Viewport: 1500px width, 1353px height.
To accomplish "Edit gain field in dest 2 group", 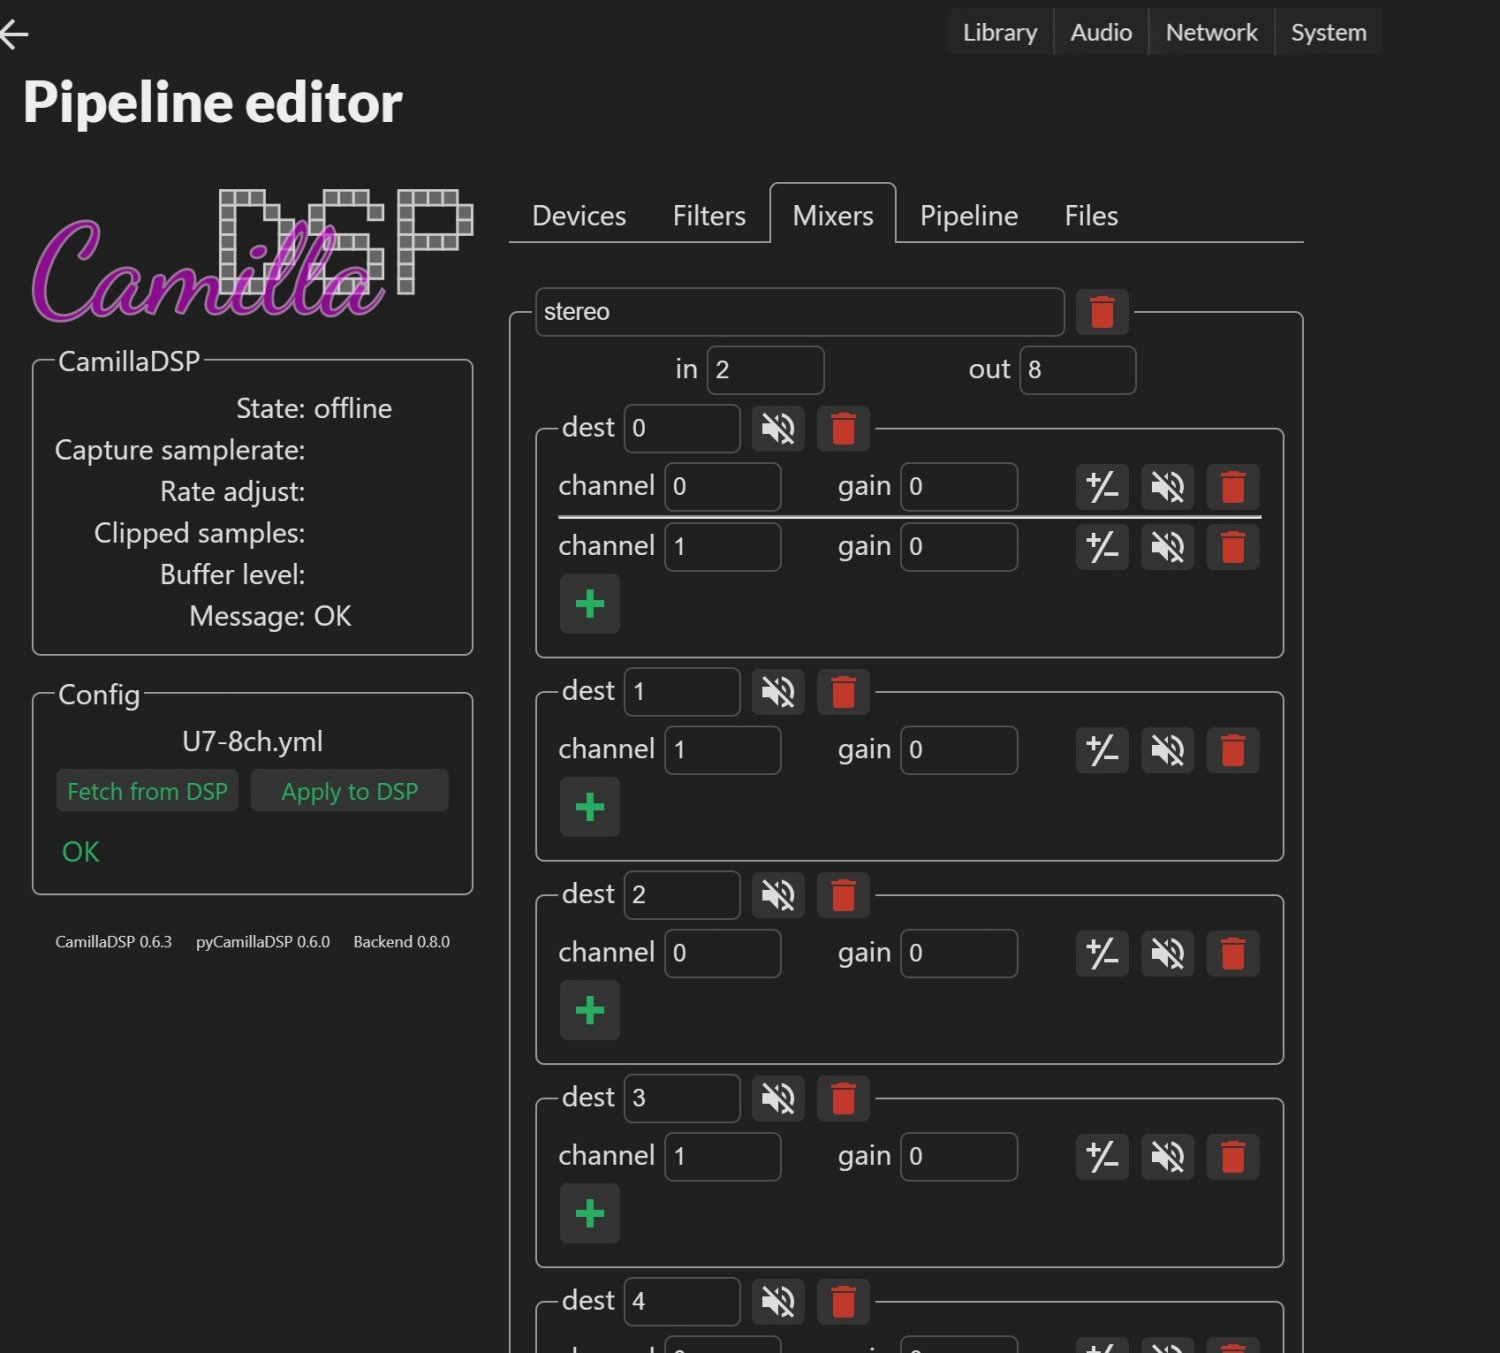I will pos(959,953).
